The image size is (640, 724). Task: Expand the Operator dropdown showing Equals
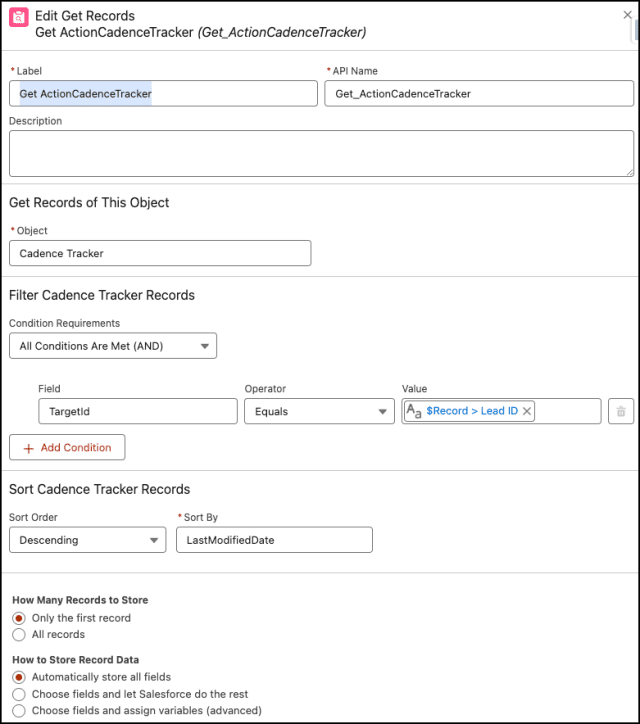[319, 411]
